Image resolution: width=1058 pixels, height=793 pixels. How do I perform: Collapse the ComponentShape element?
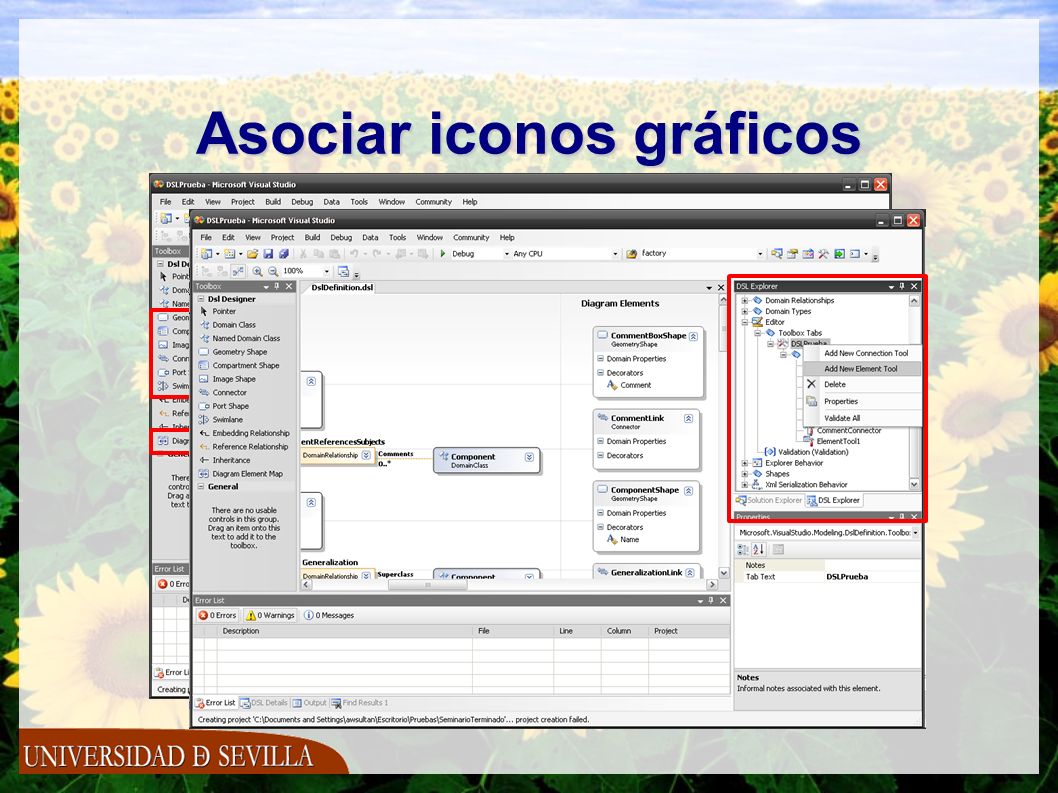click(x=688, y=491)
